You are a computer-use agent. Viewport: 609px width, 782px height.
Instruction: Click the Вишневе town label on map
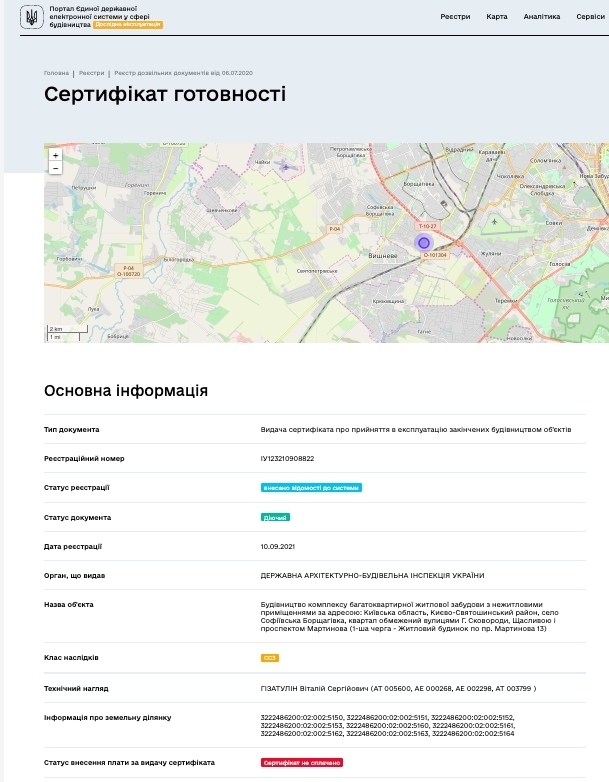click(x=383, y=256)
